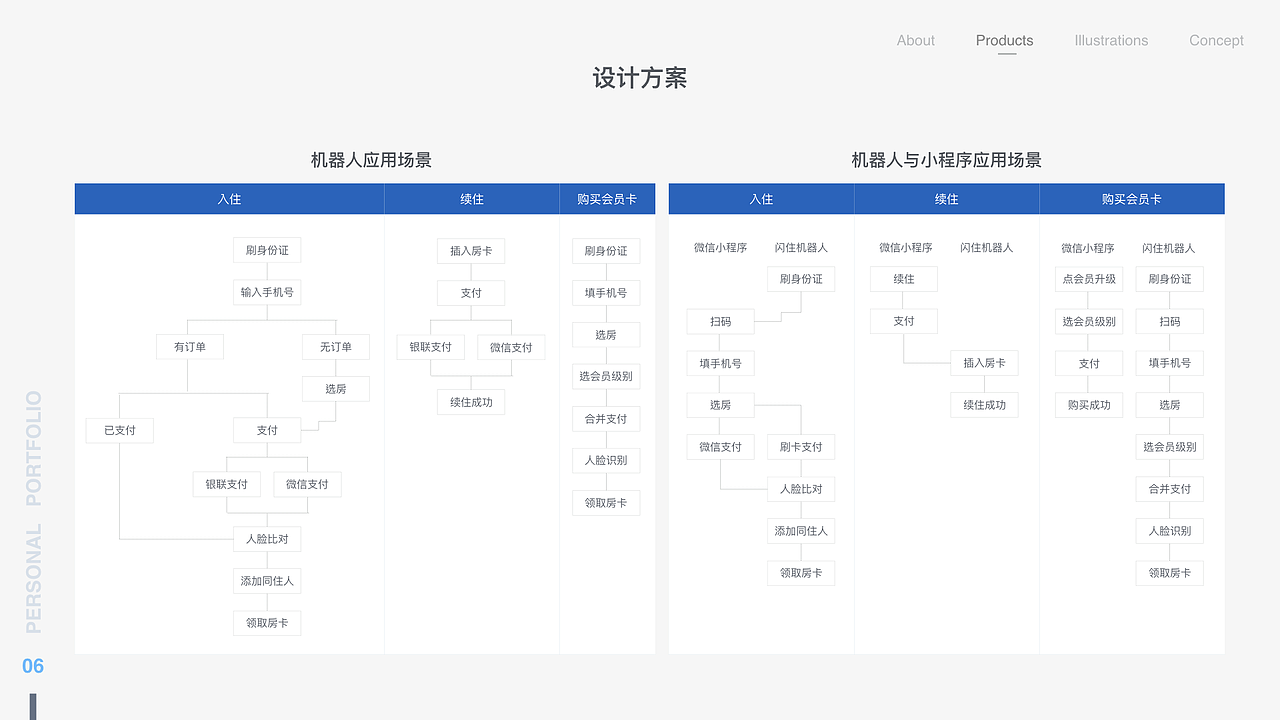This screenshot has height=720, width=1280.
Task: Select 续住 header under 机器人与小程序应用场景
Action: (947, 199)
